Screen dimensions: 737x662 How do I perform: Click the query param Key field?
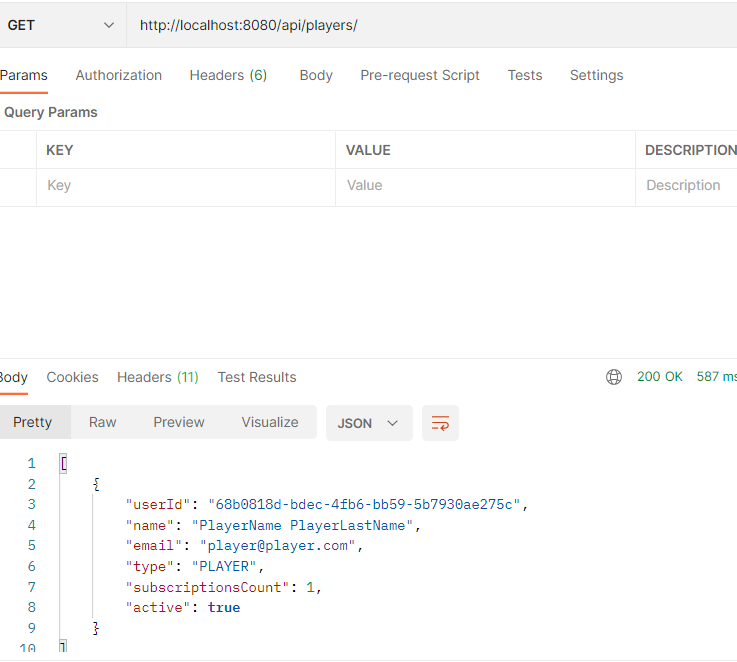[186, 185]
